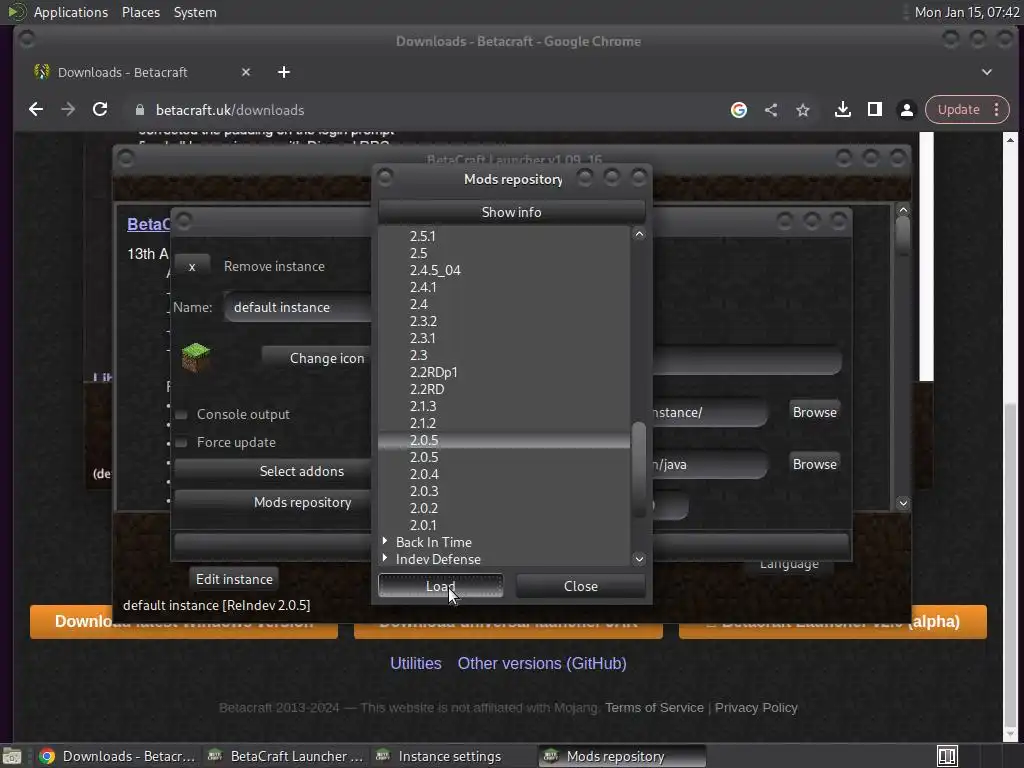Click Edit instance button

pyautogui.click(x=234, y=579)
